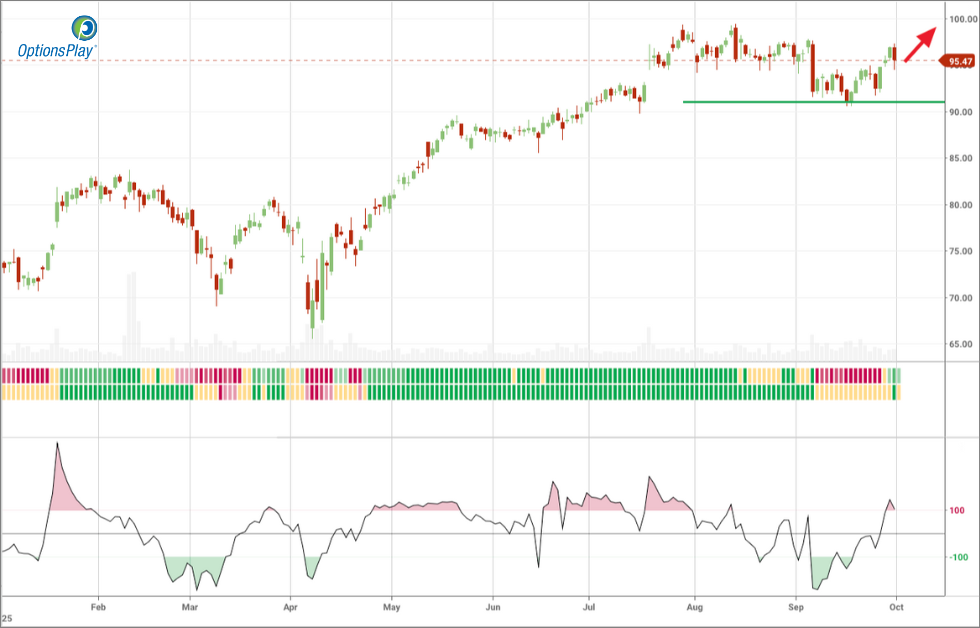The width and height of the screenshot is (980, 628).
Task: Select the Aug label on time axis
Action: tap(692, 606)
